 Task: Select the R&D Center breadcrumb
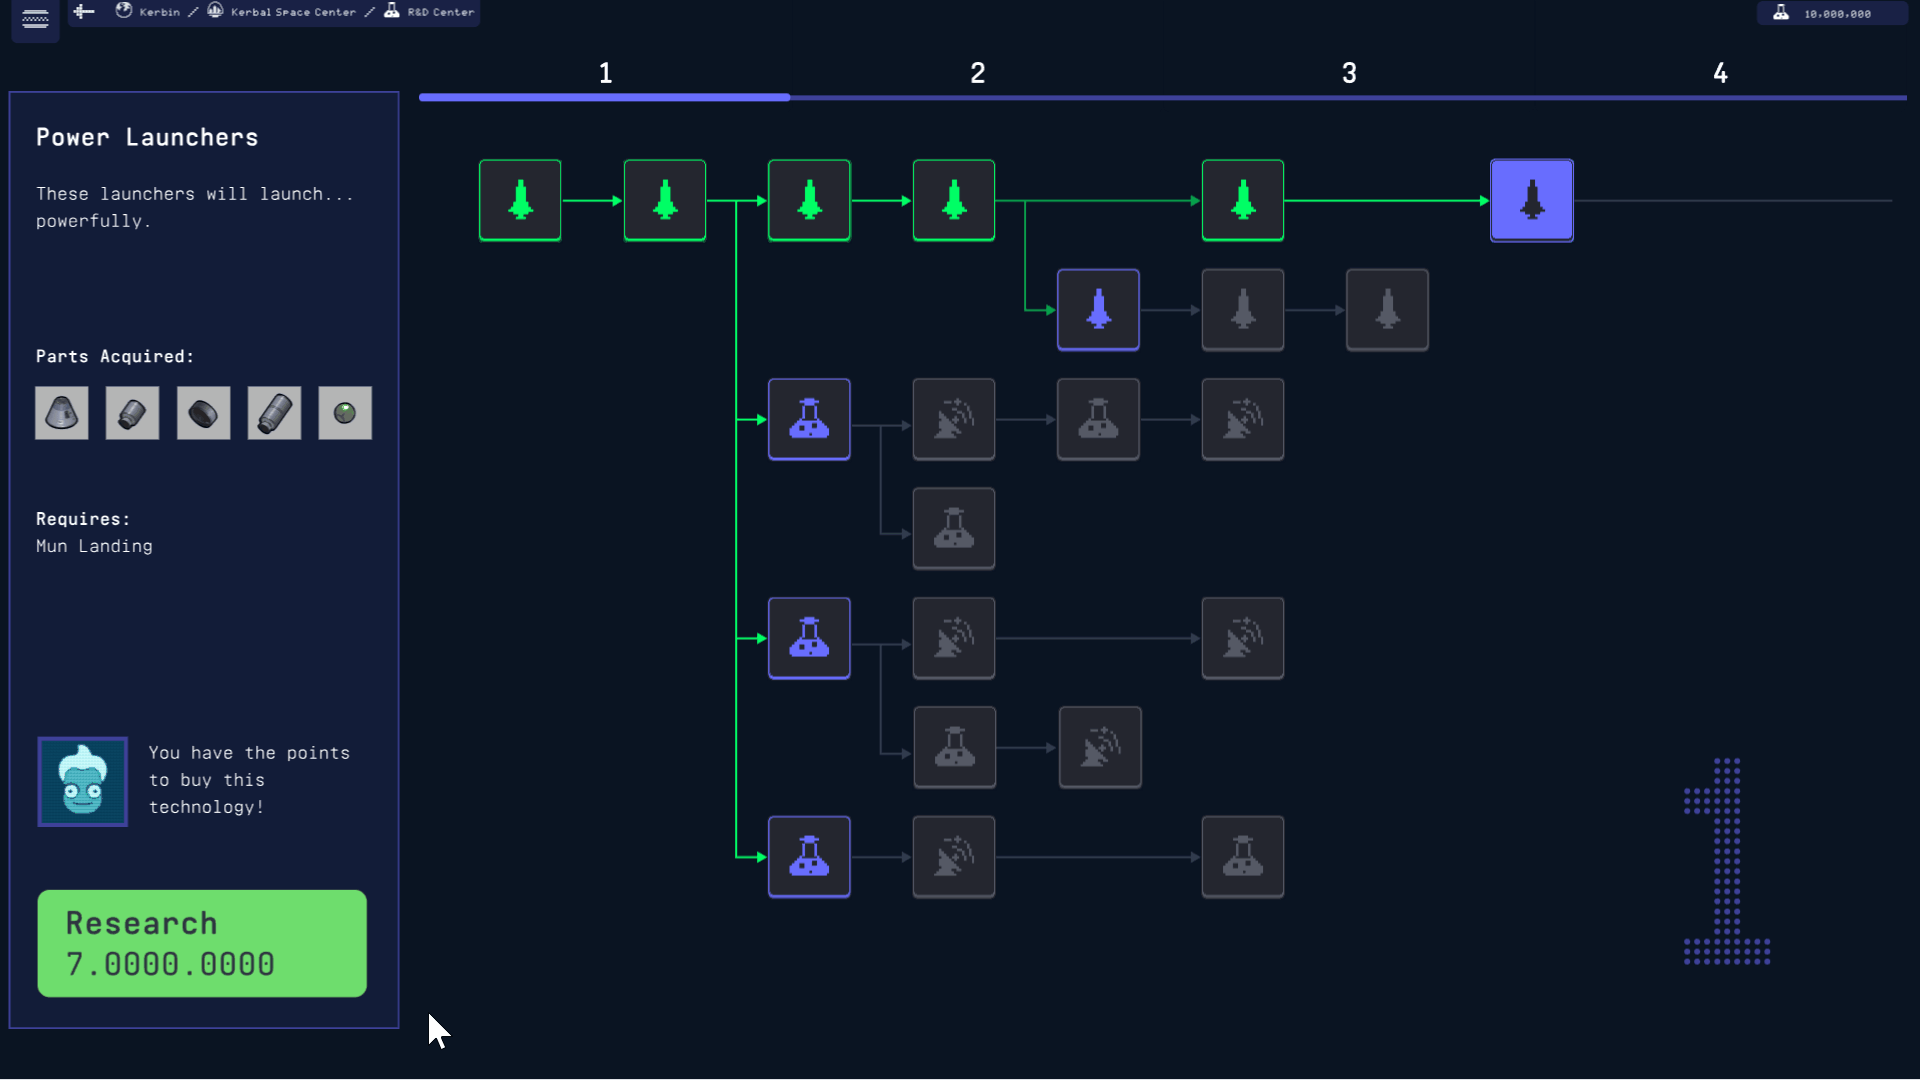[x=429, y=12]
